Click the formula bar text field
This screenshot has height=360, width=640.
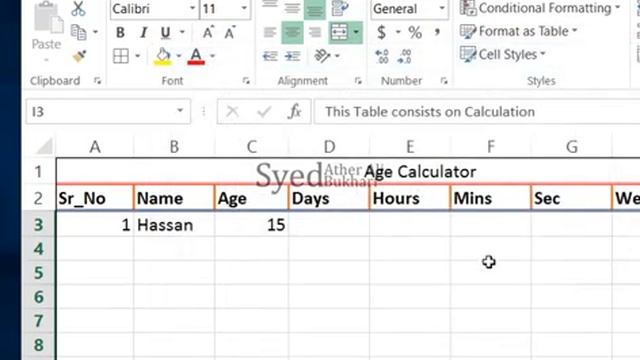477,111
